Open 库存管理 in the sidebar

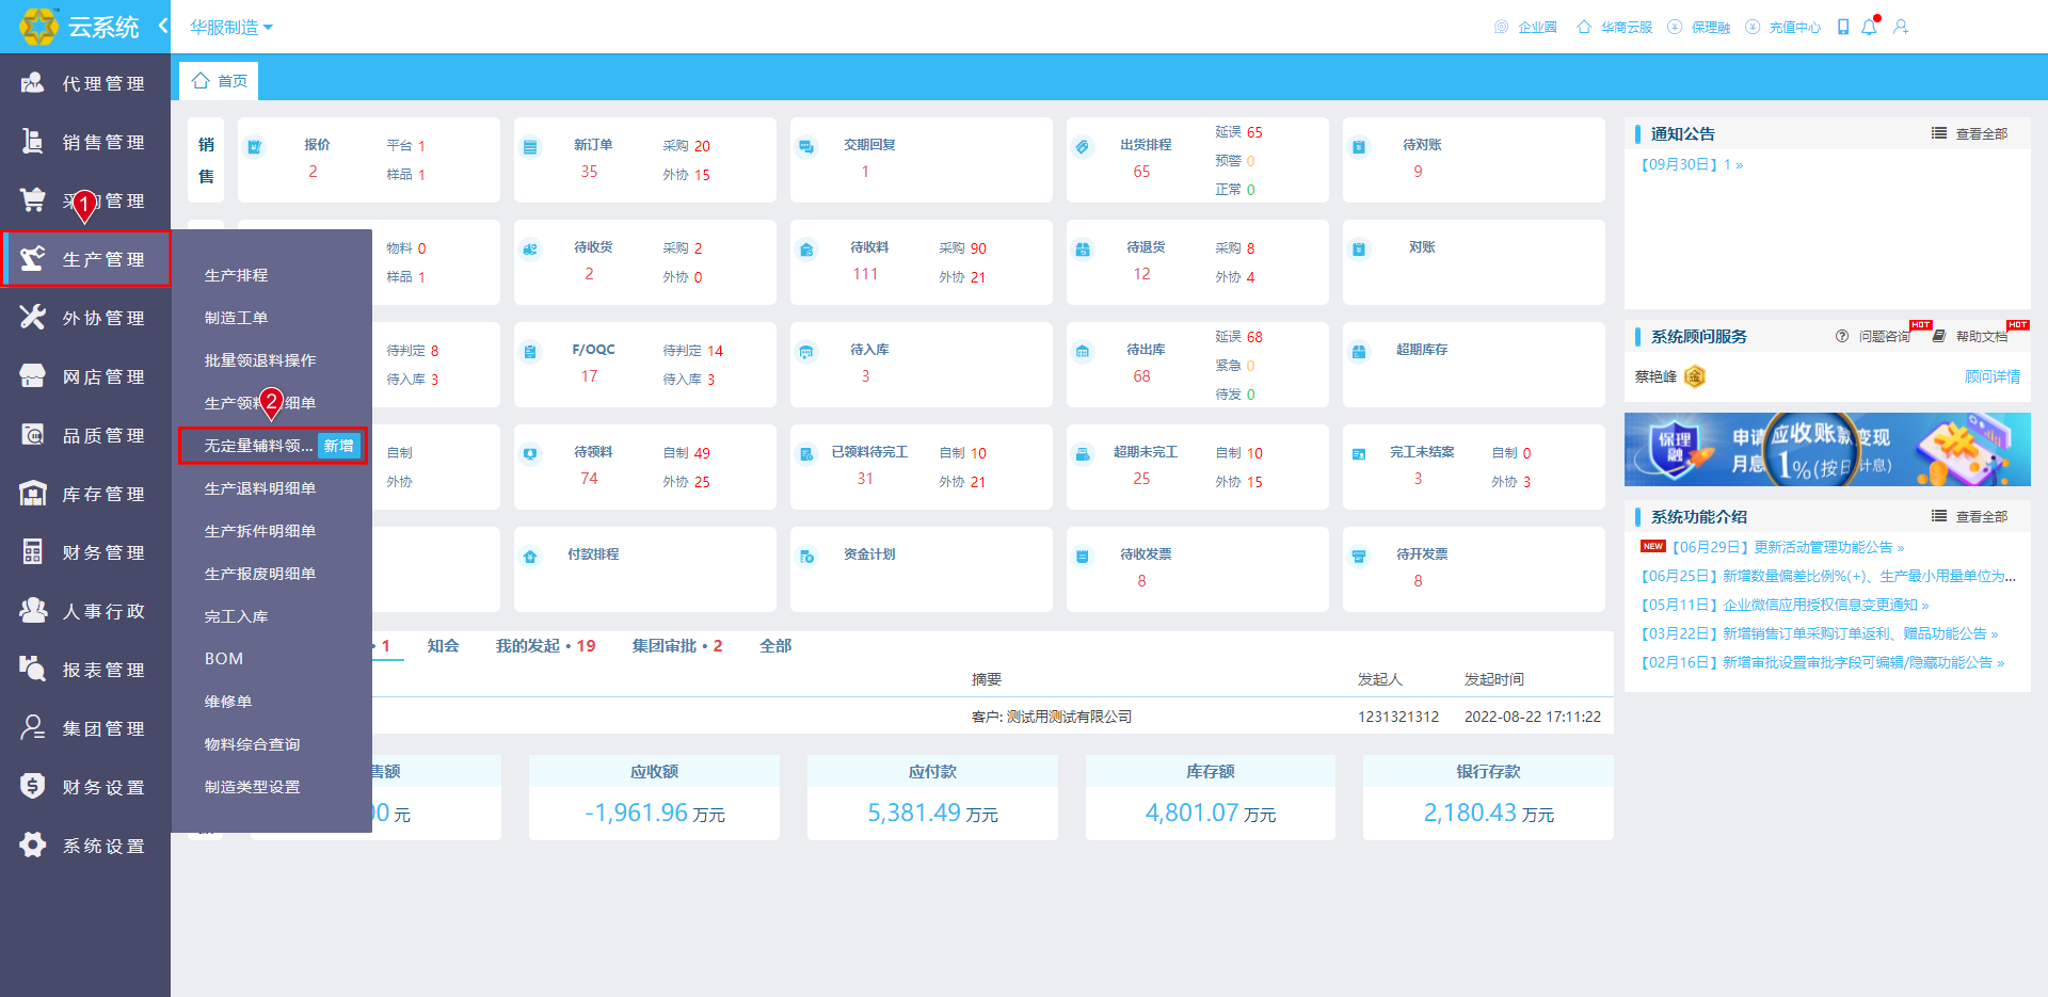tap(85, 494)
